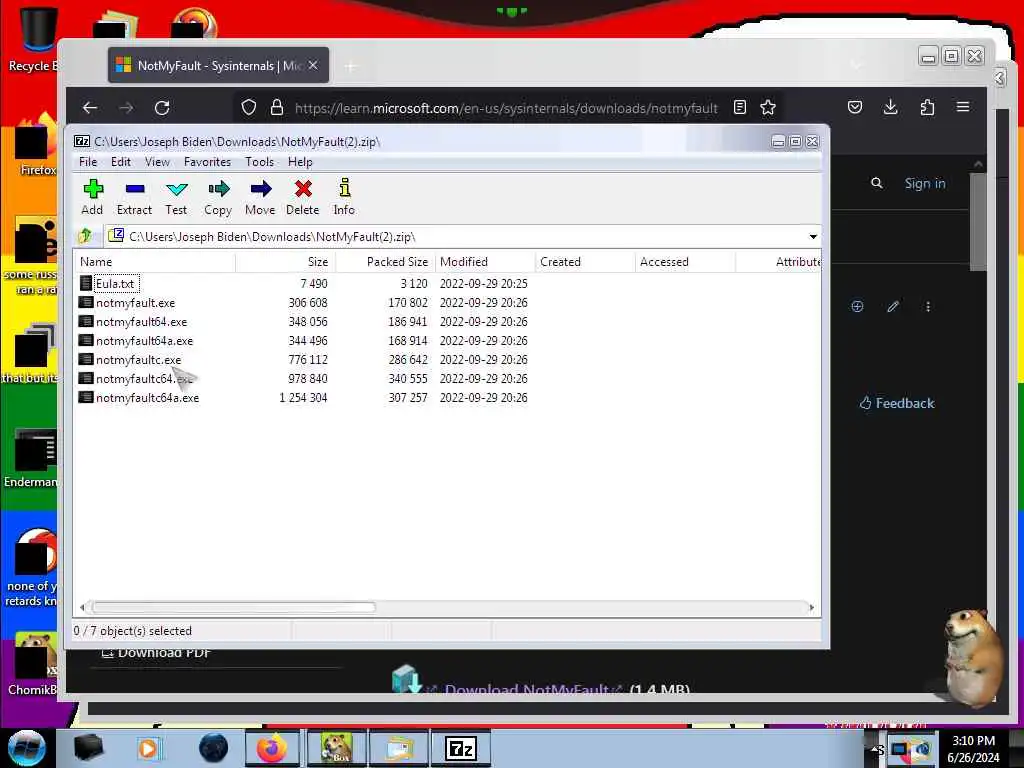Click the search icon on Microsoft Learn page
This screenshot has height=768, width=1024.
click(876, 184)
